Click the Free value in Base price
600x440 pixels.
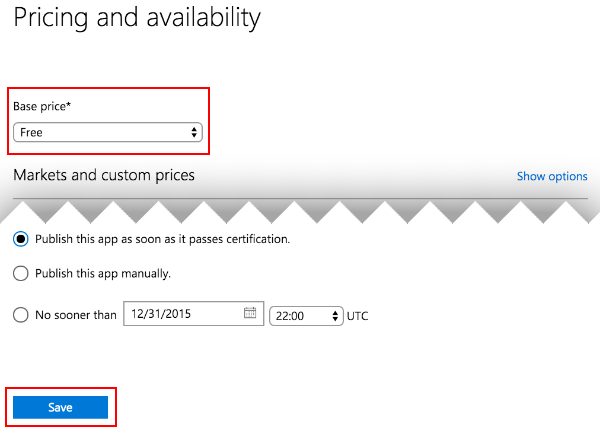[32, 132]
